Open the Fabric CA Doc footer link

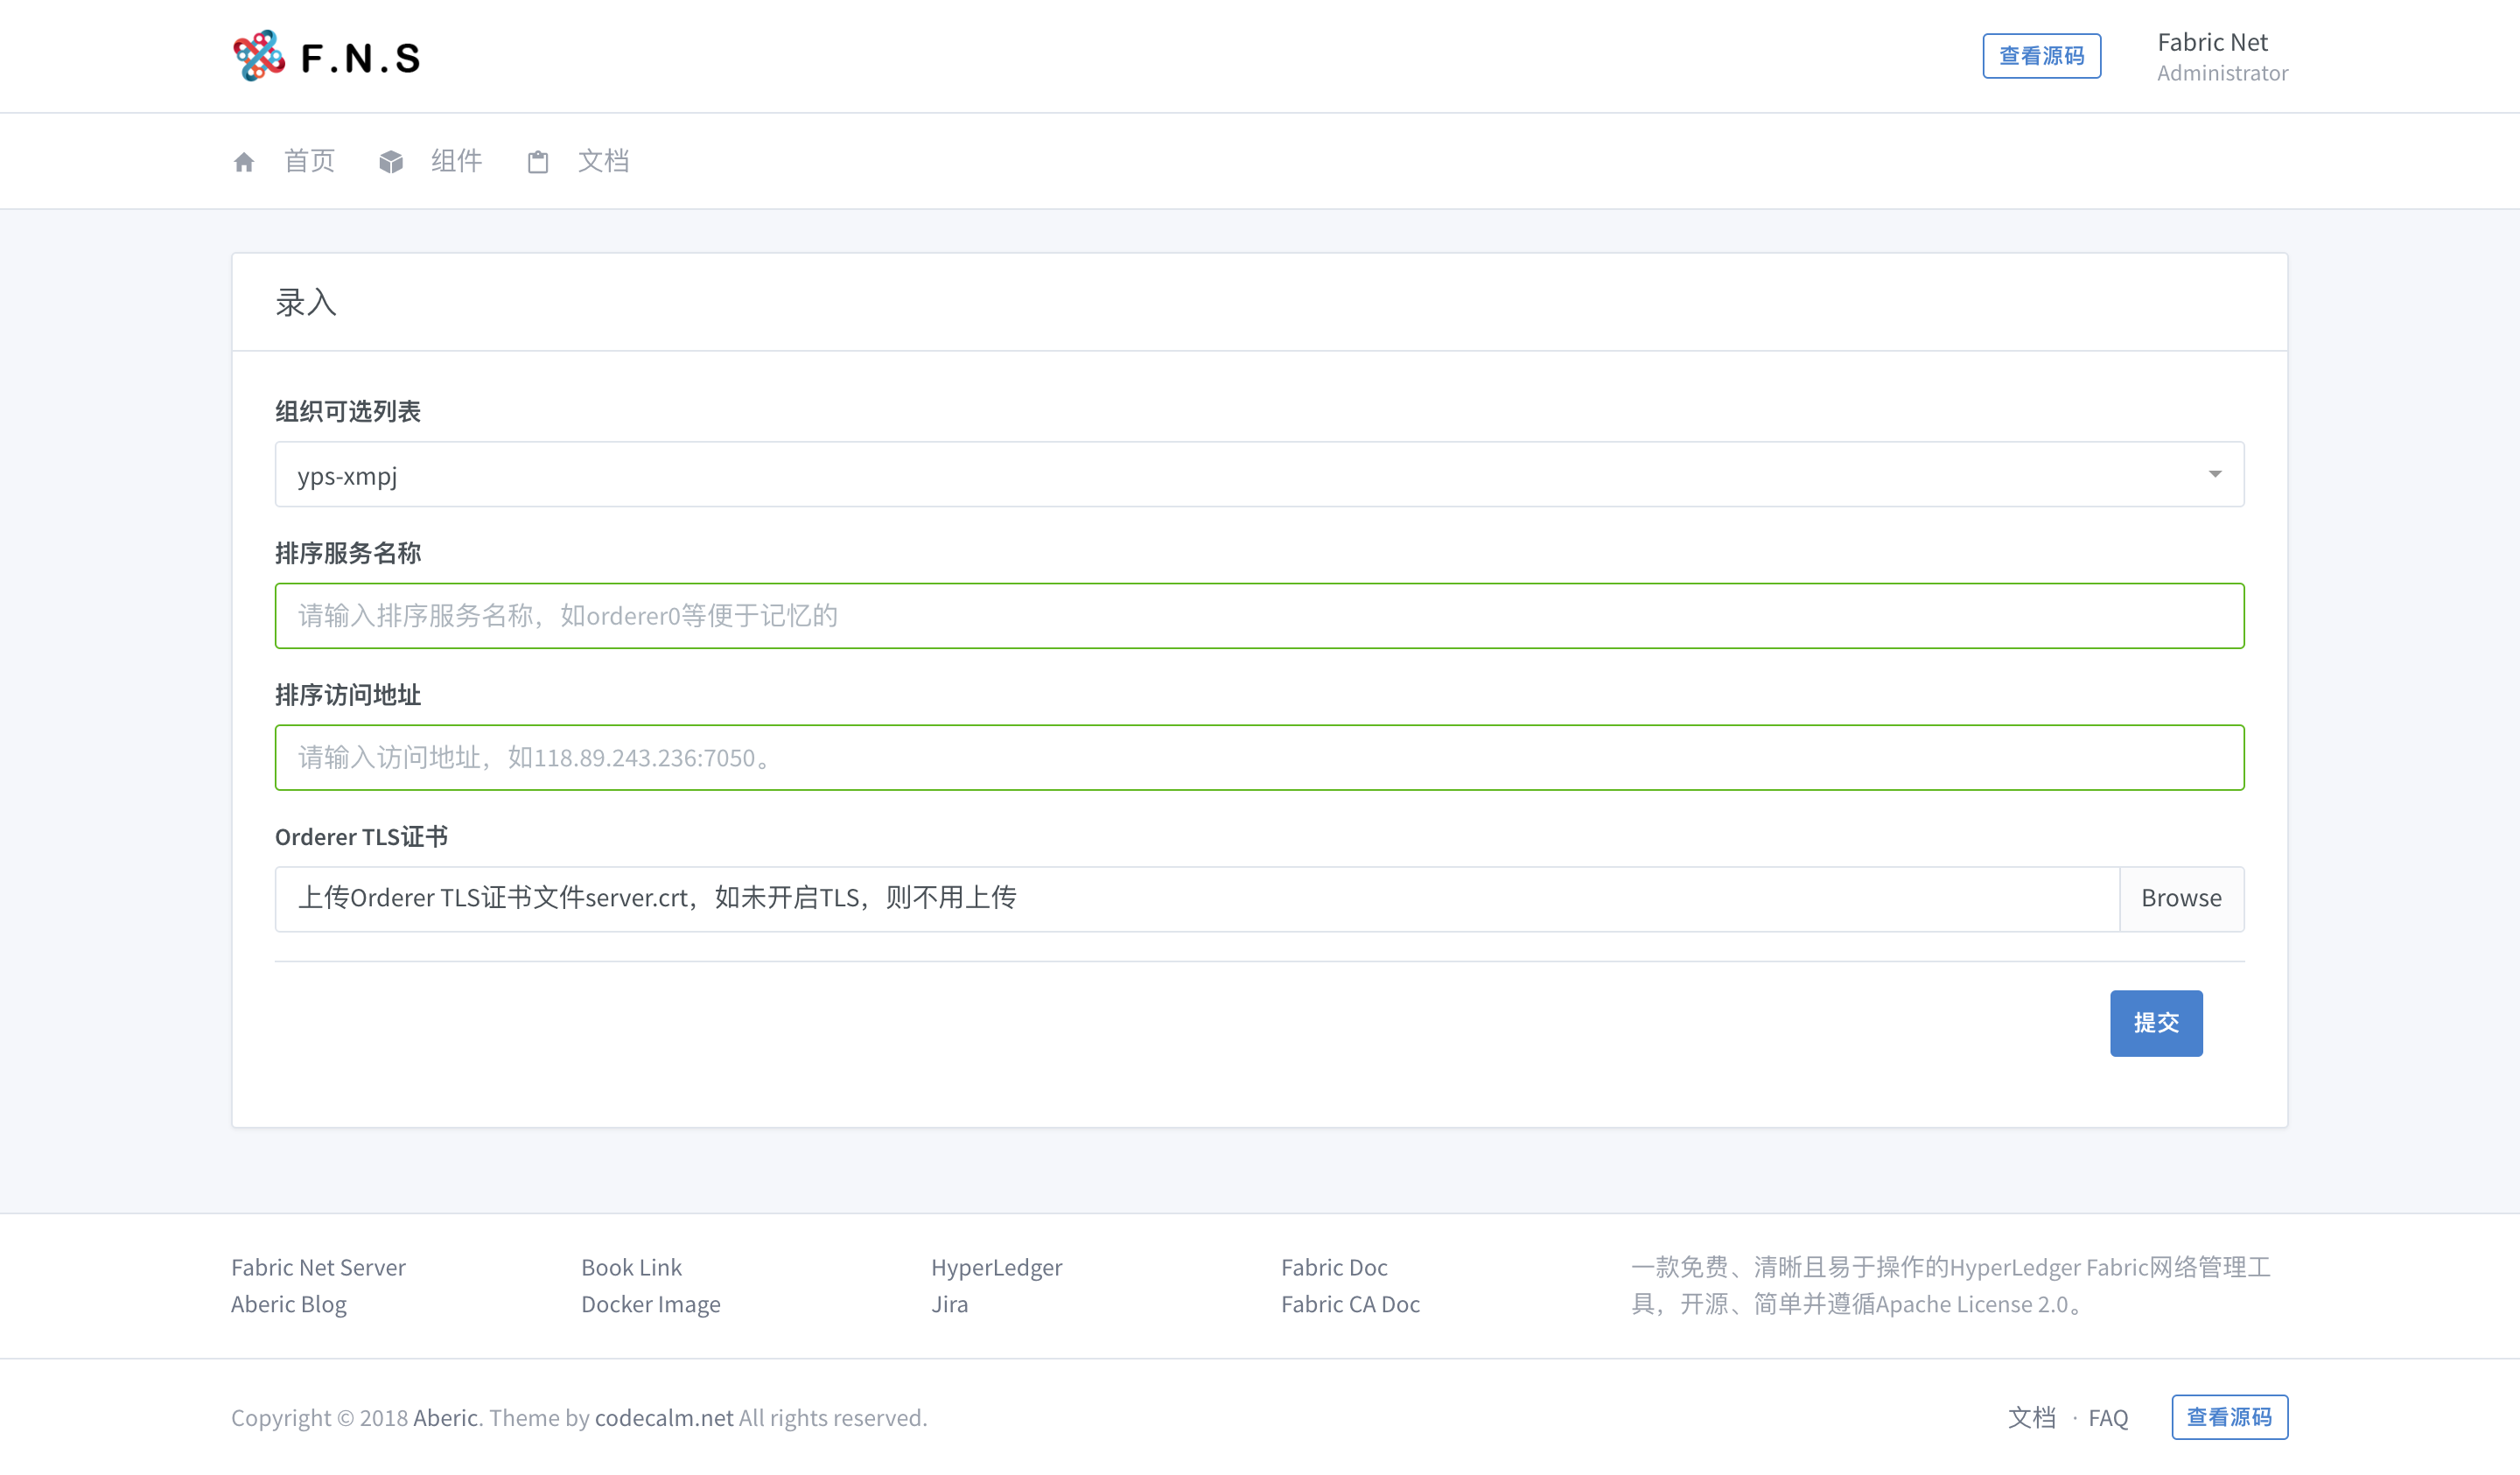[1350, 1304]
